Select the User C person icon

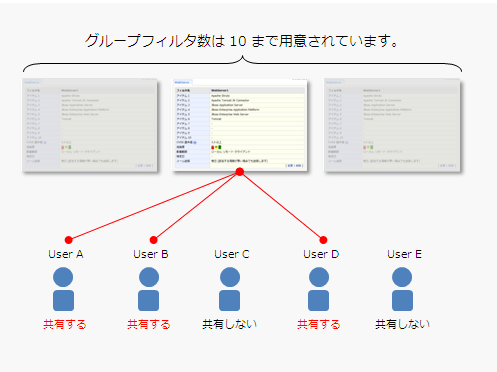(x=230, y=289)
